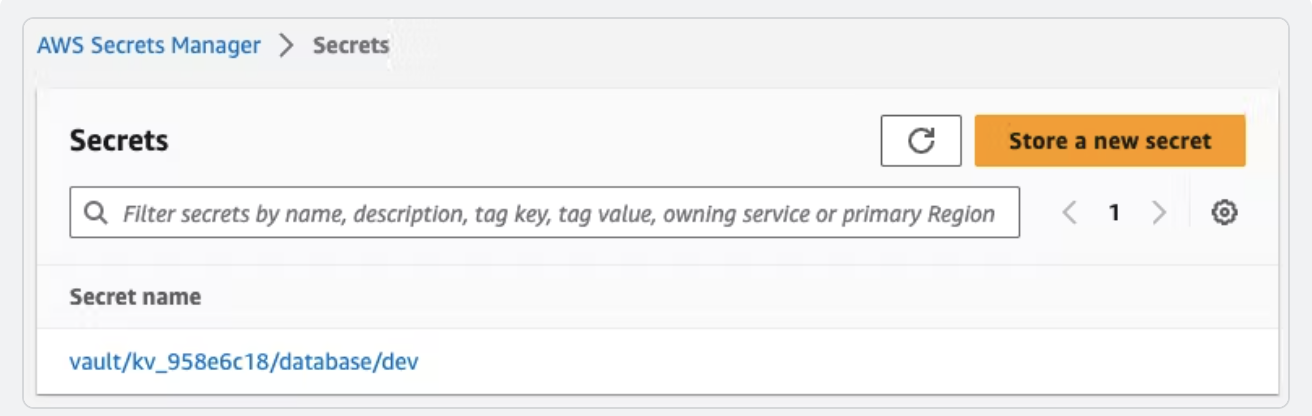This screenshot has height=416, width=1312.
Task: Click blank space between Secrets title and refresh
Action: click(520, 141)
